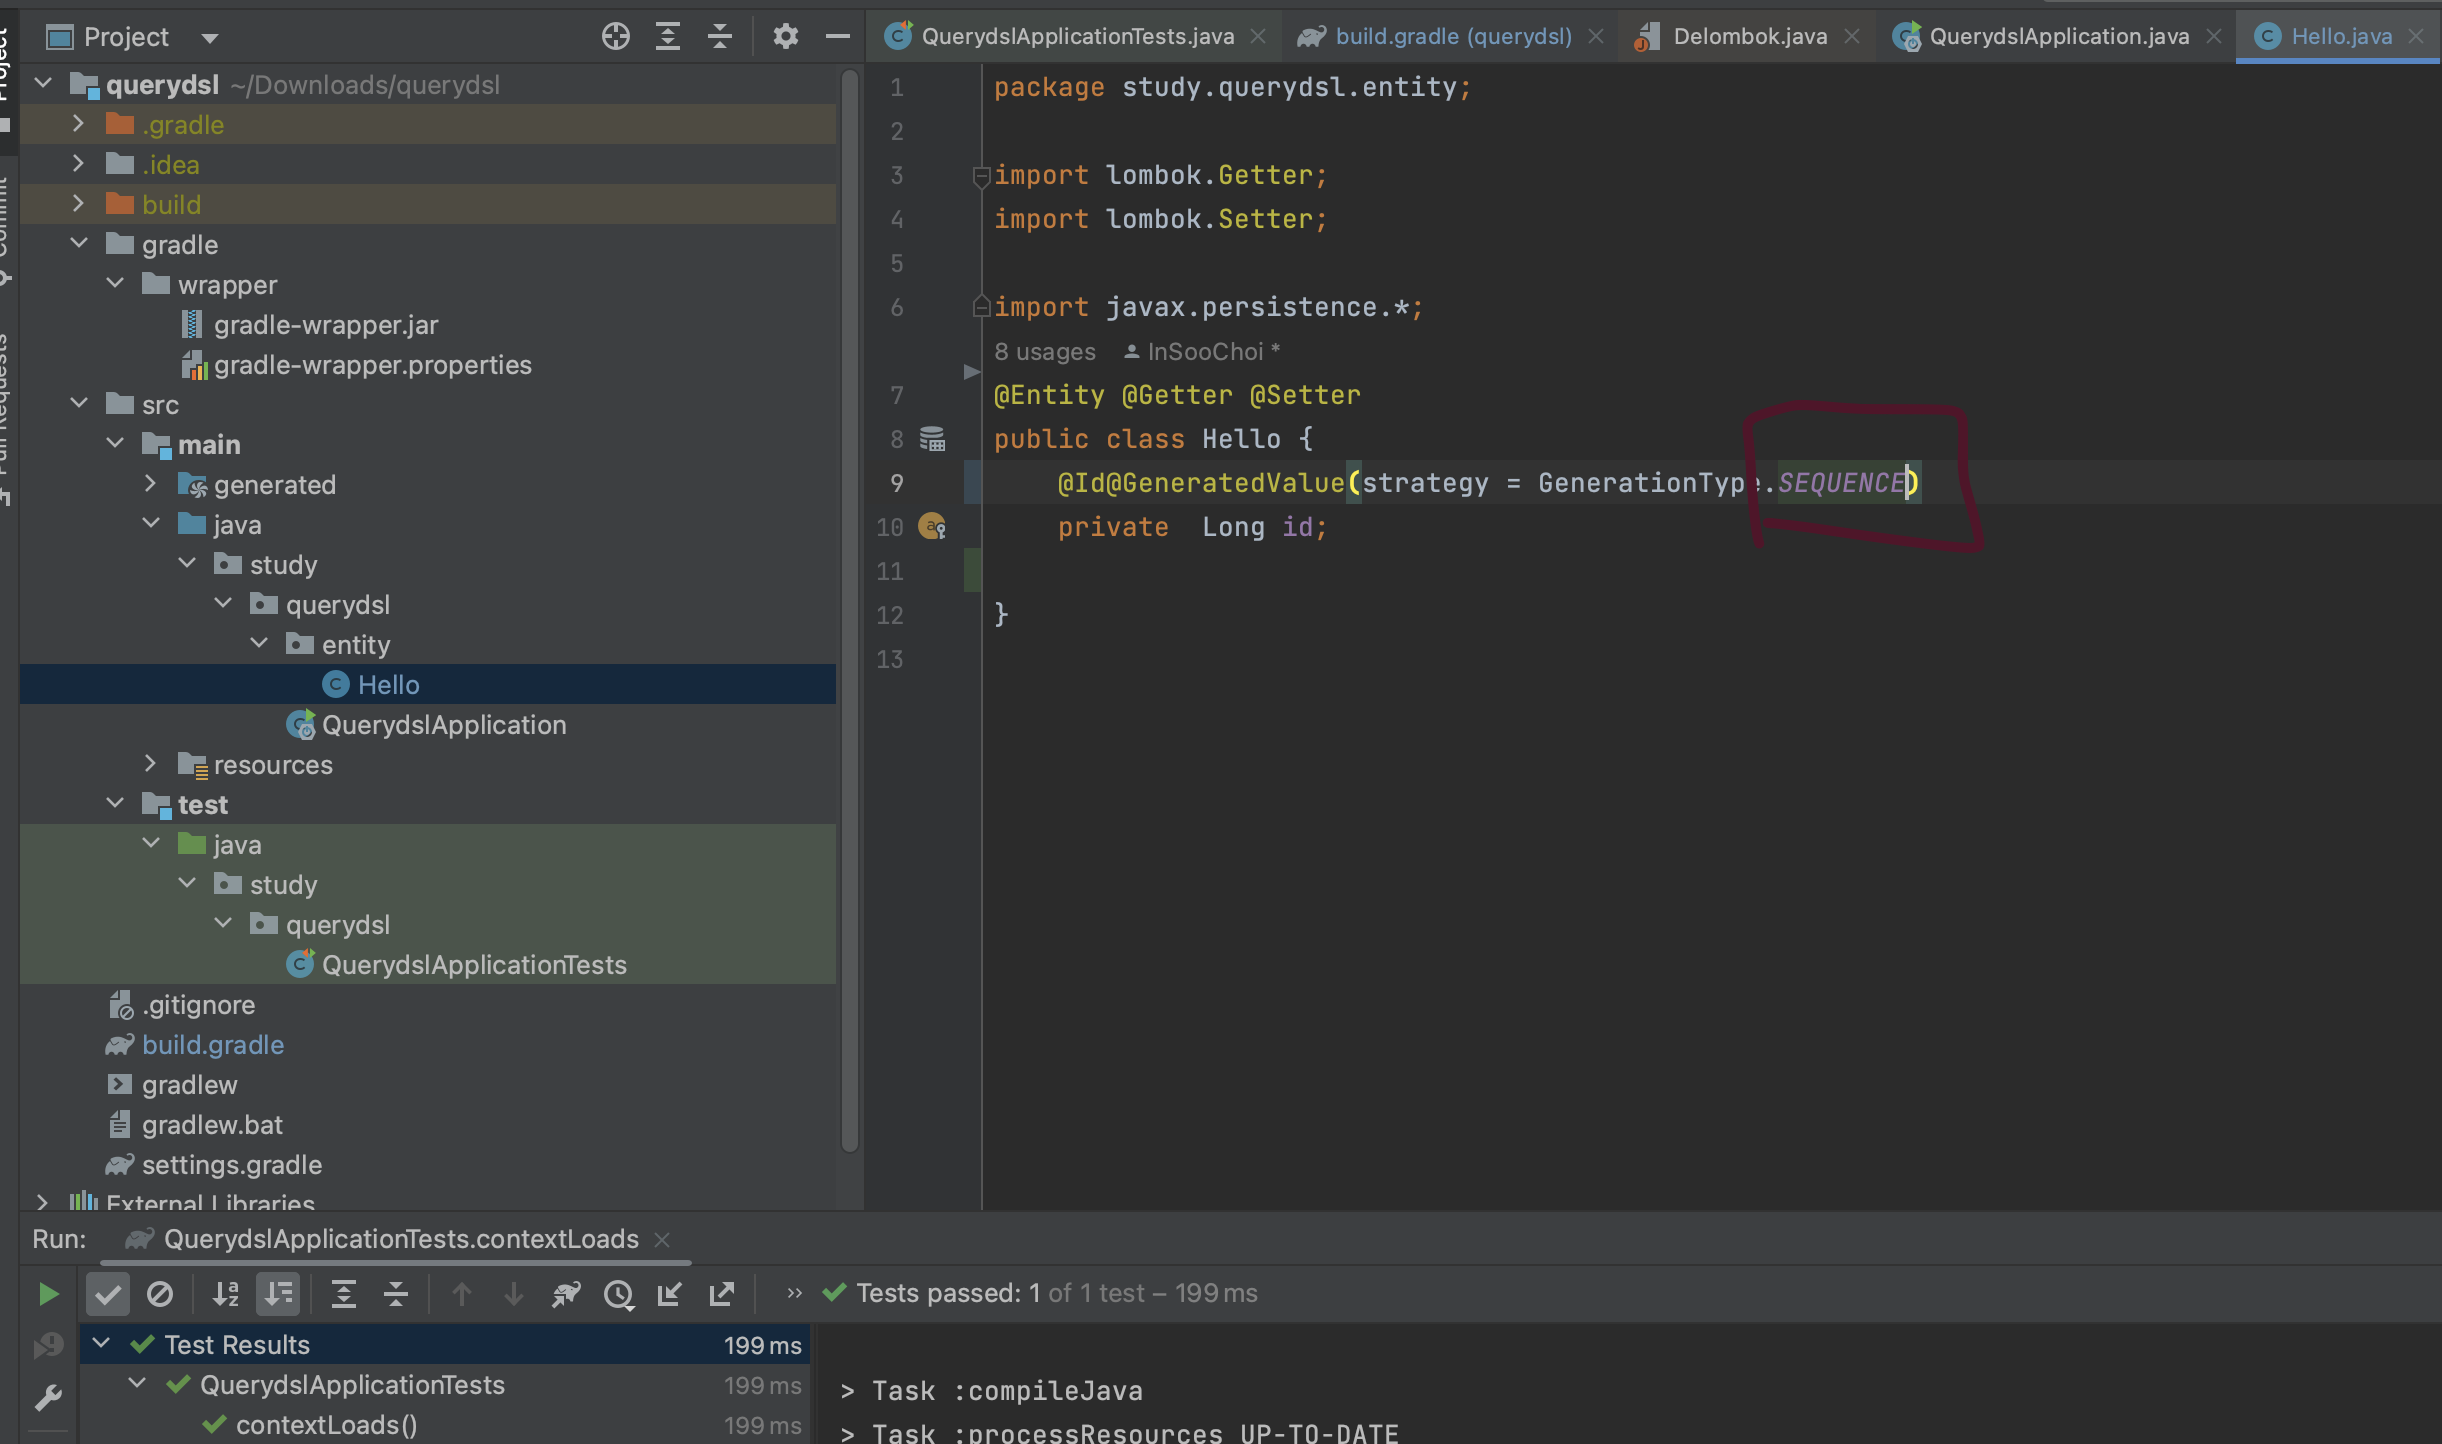
Task: Click the Rerun test play button
Action: tap(47, 1294)
